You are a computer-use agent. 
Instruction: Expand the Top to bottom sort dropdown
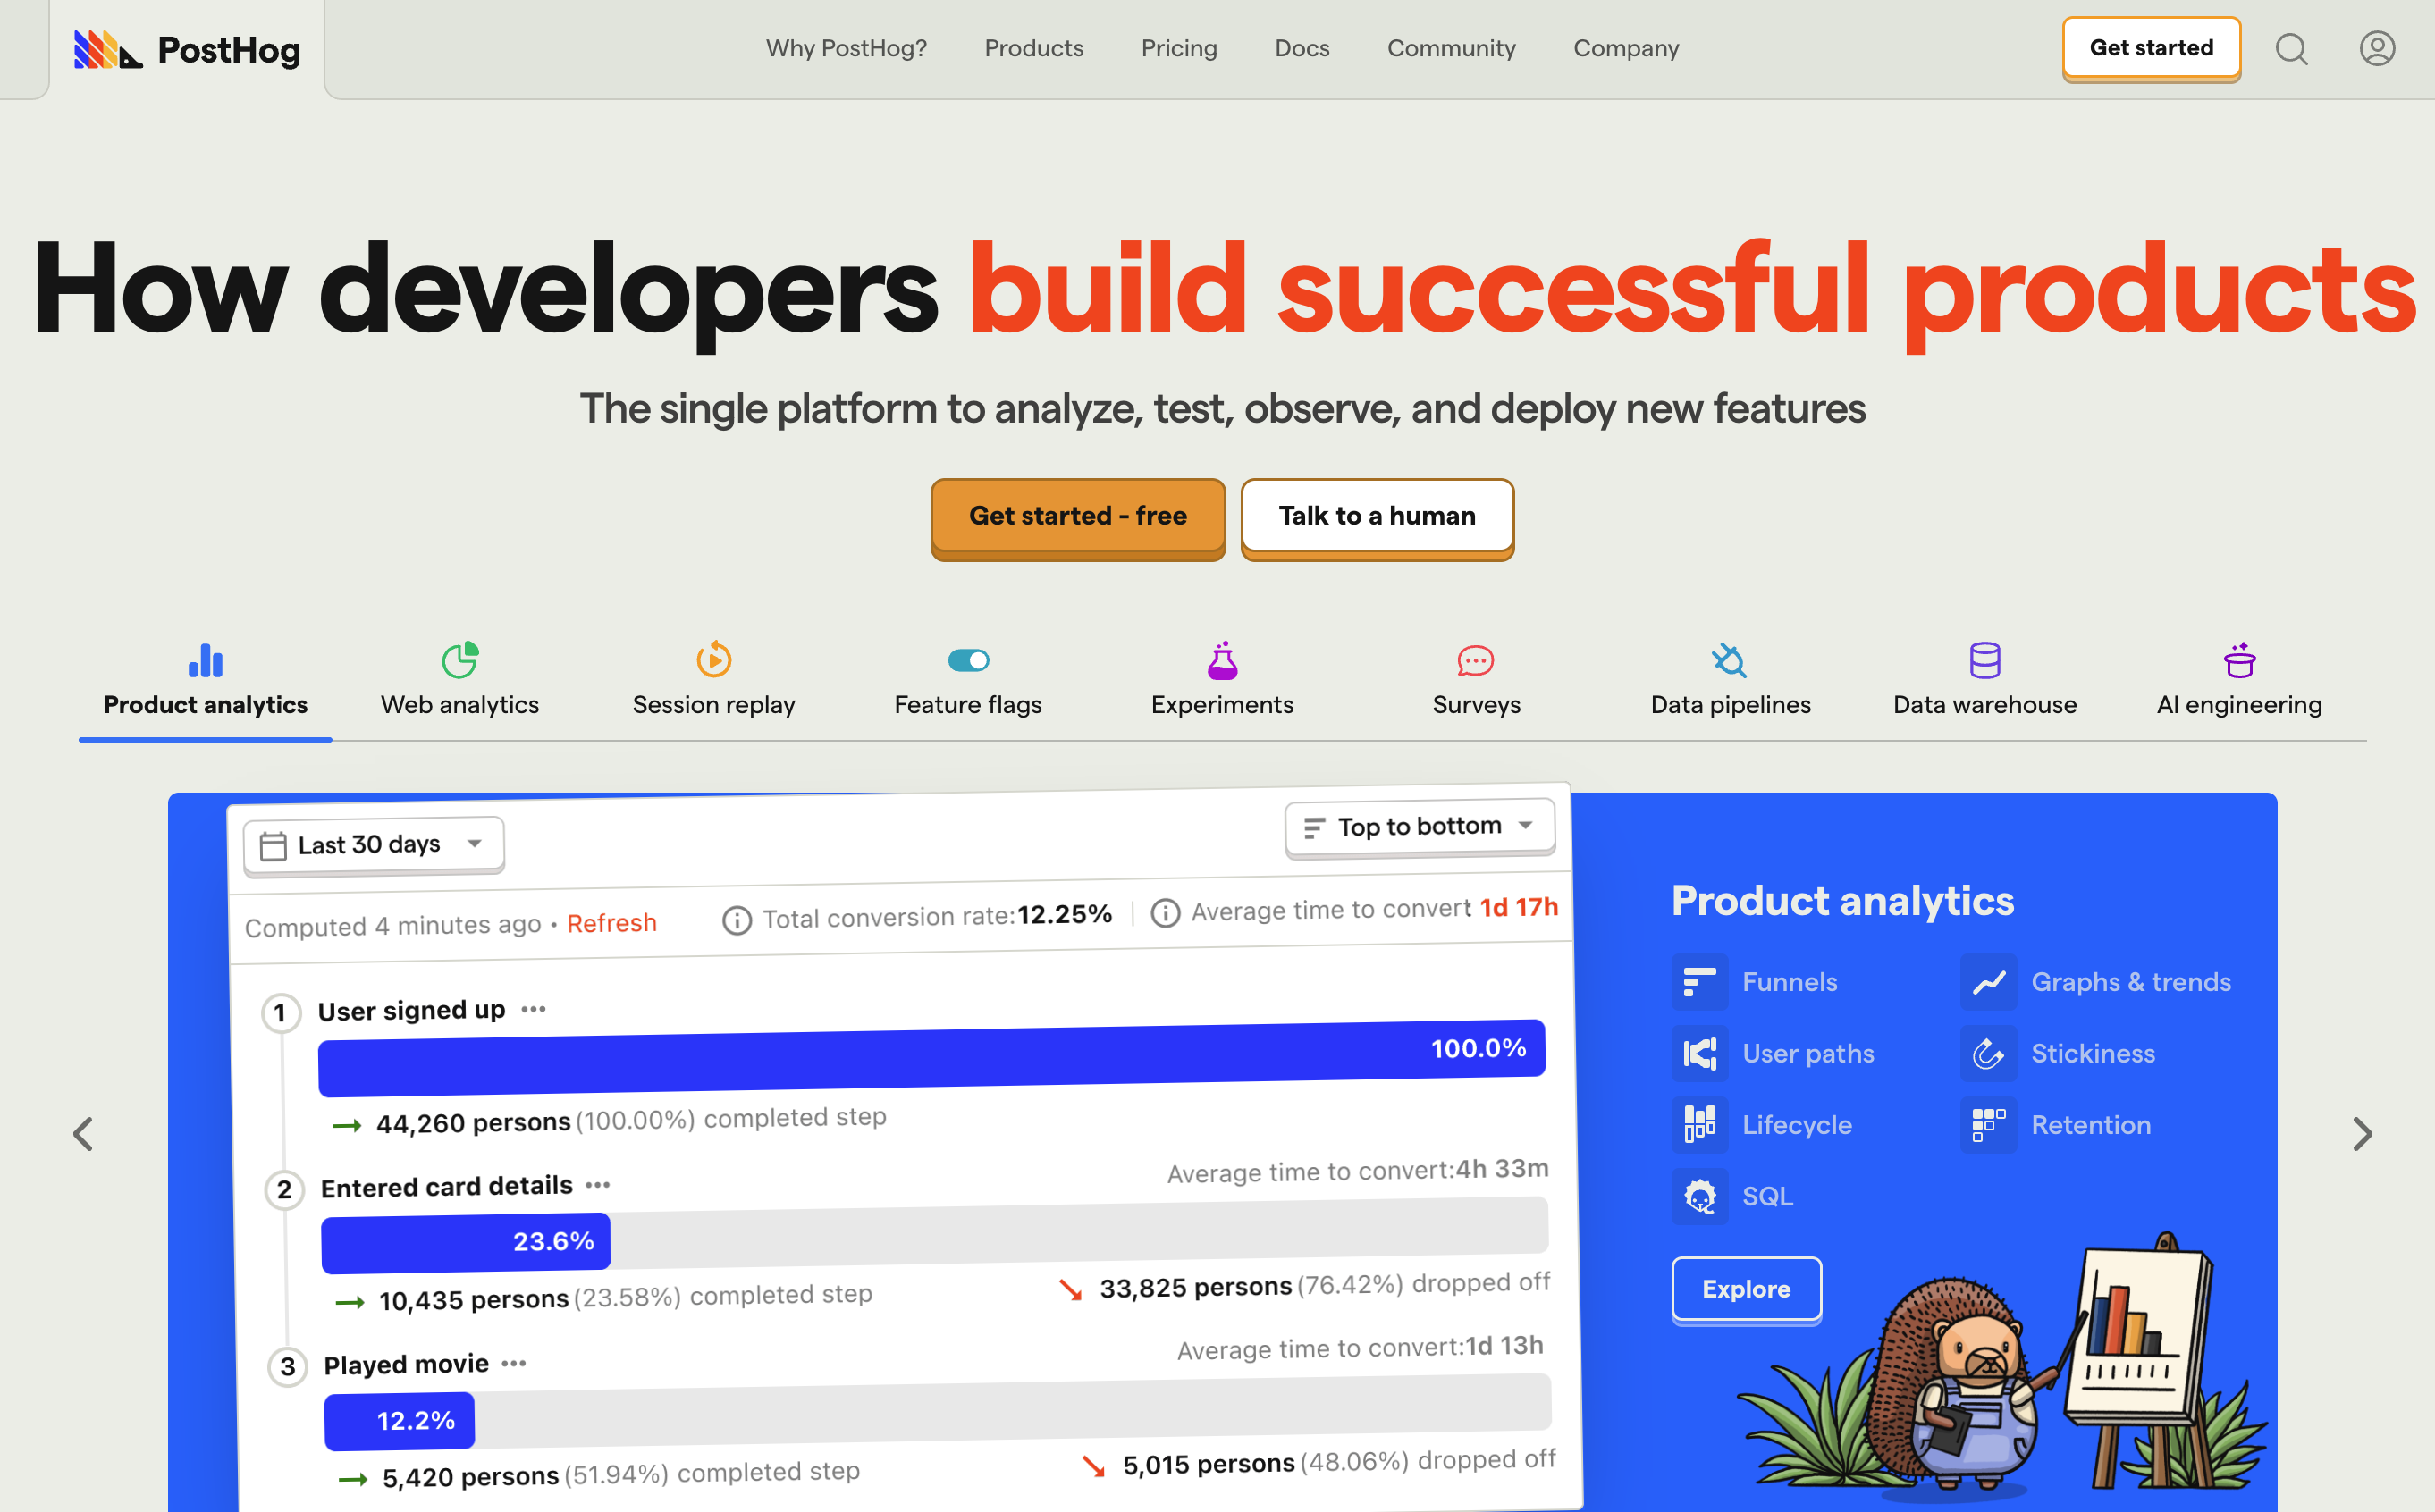(1412, 826)
